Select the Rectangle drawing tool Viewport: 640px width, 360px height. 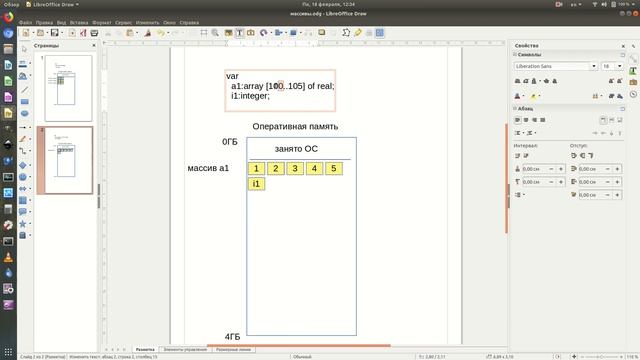pyautogui.click(x=24, y=102)
